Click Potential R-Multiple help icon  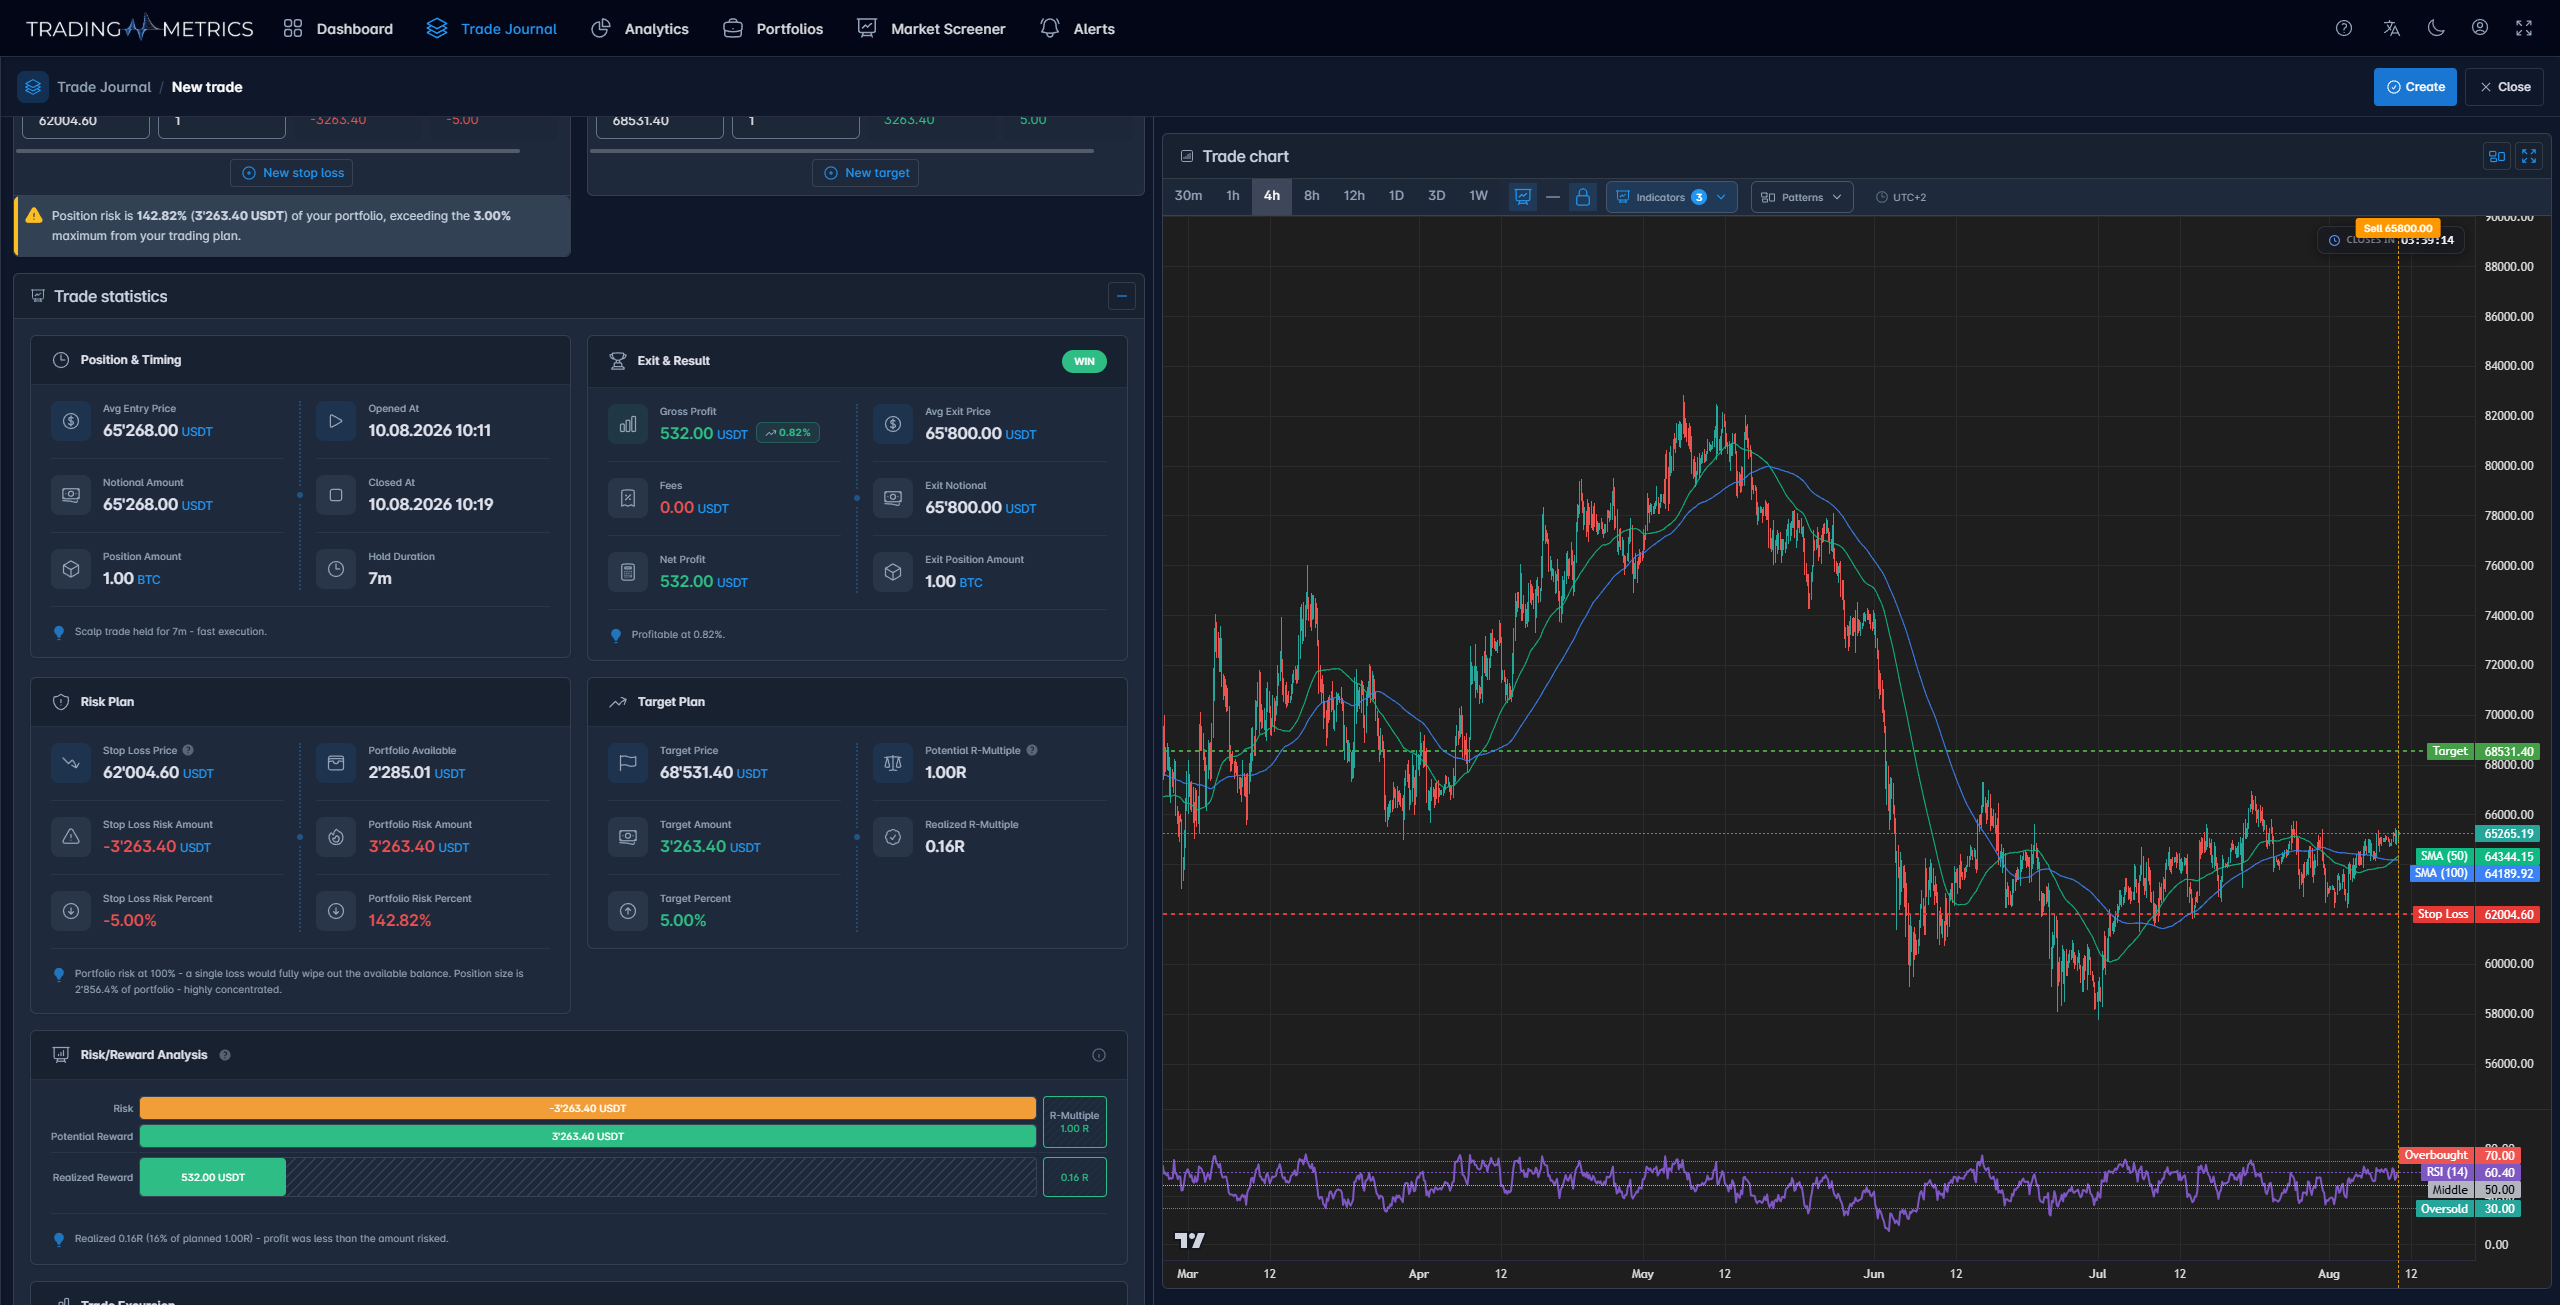tap(1032, 750)
